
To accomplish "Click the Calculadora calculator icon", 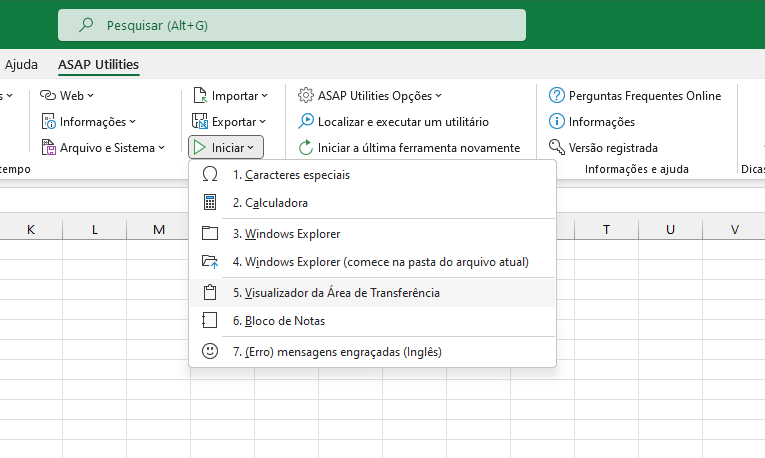I will click(x=210, y=202).
